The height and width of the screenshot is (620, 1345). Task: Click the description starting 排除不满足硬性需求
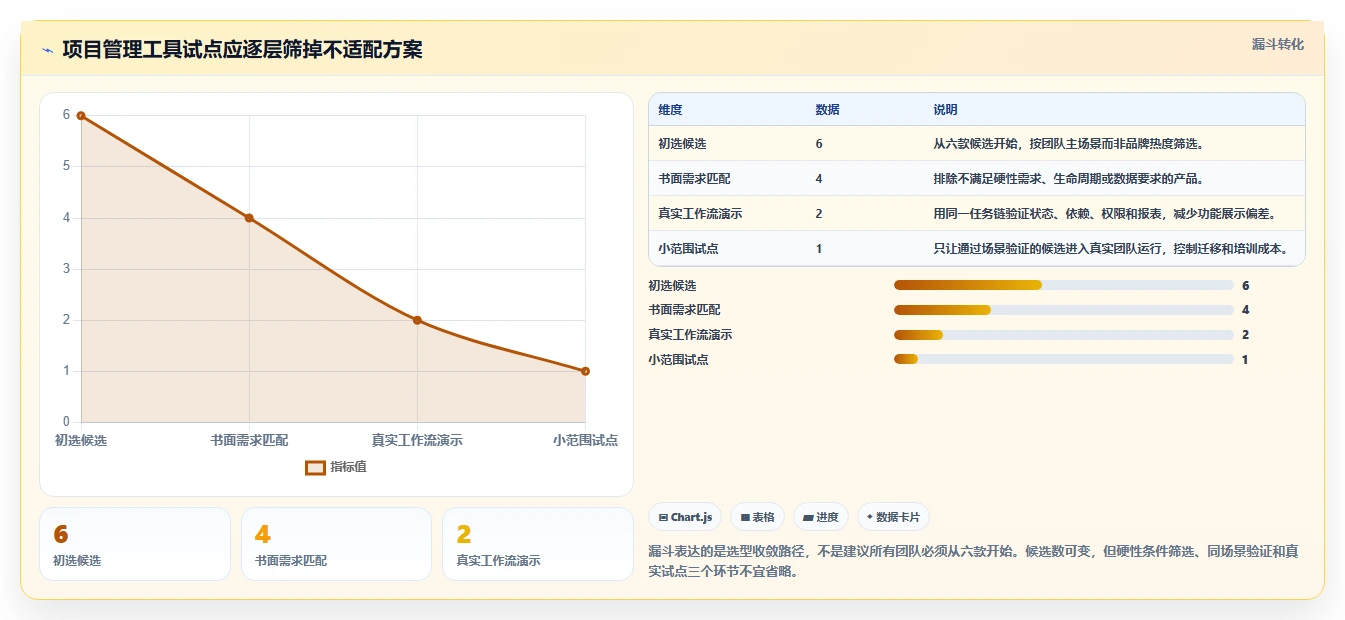[1070, 179]
